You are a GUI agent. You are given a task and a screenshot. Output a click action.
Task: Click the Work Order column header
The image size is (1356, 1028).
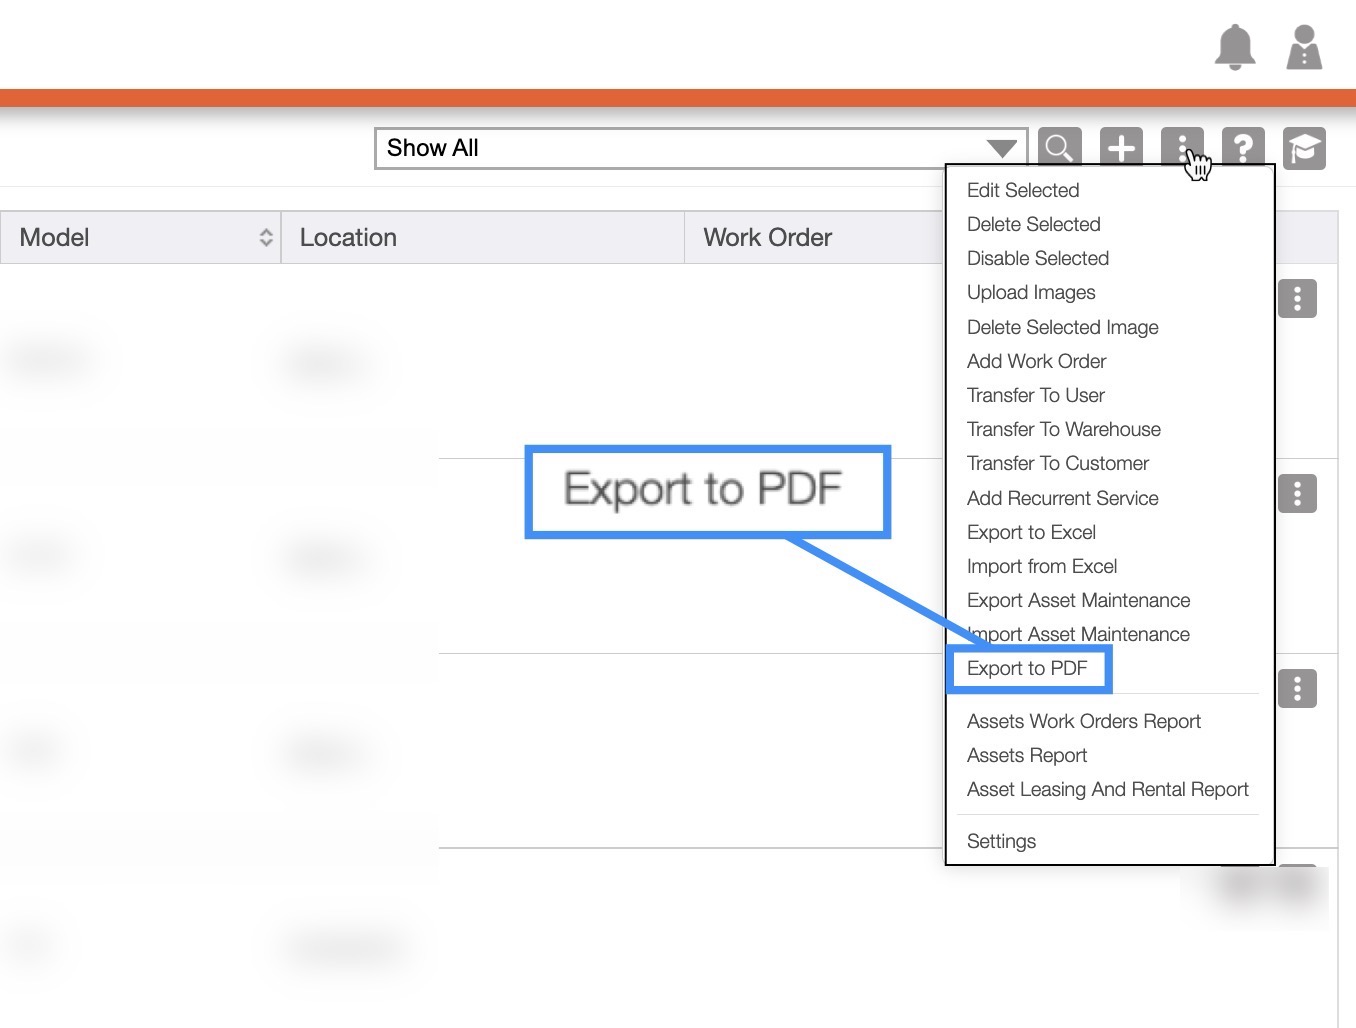pos(767,237)
